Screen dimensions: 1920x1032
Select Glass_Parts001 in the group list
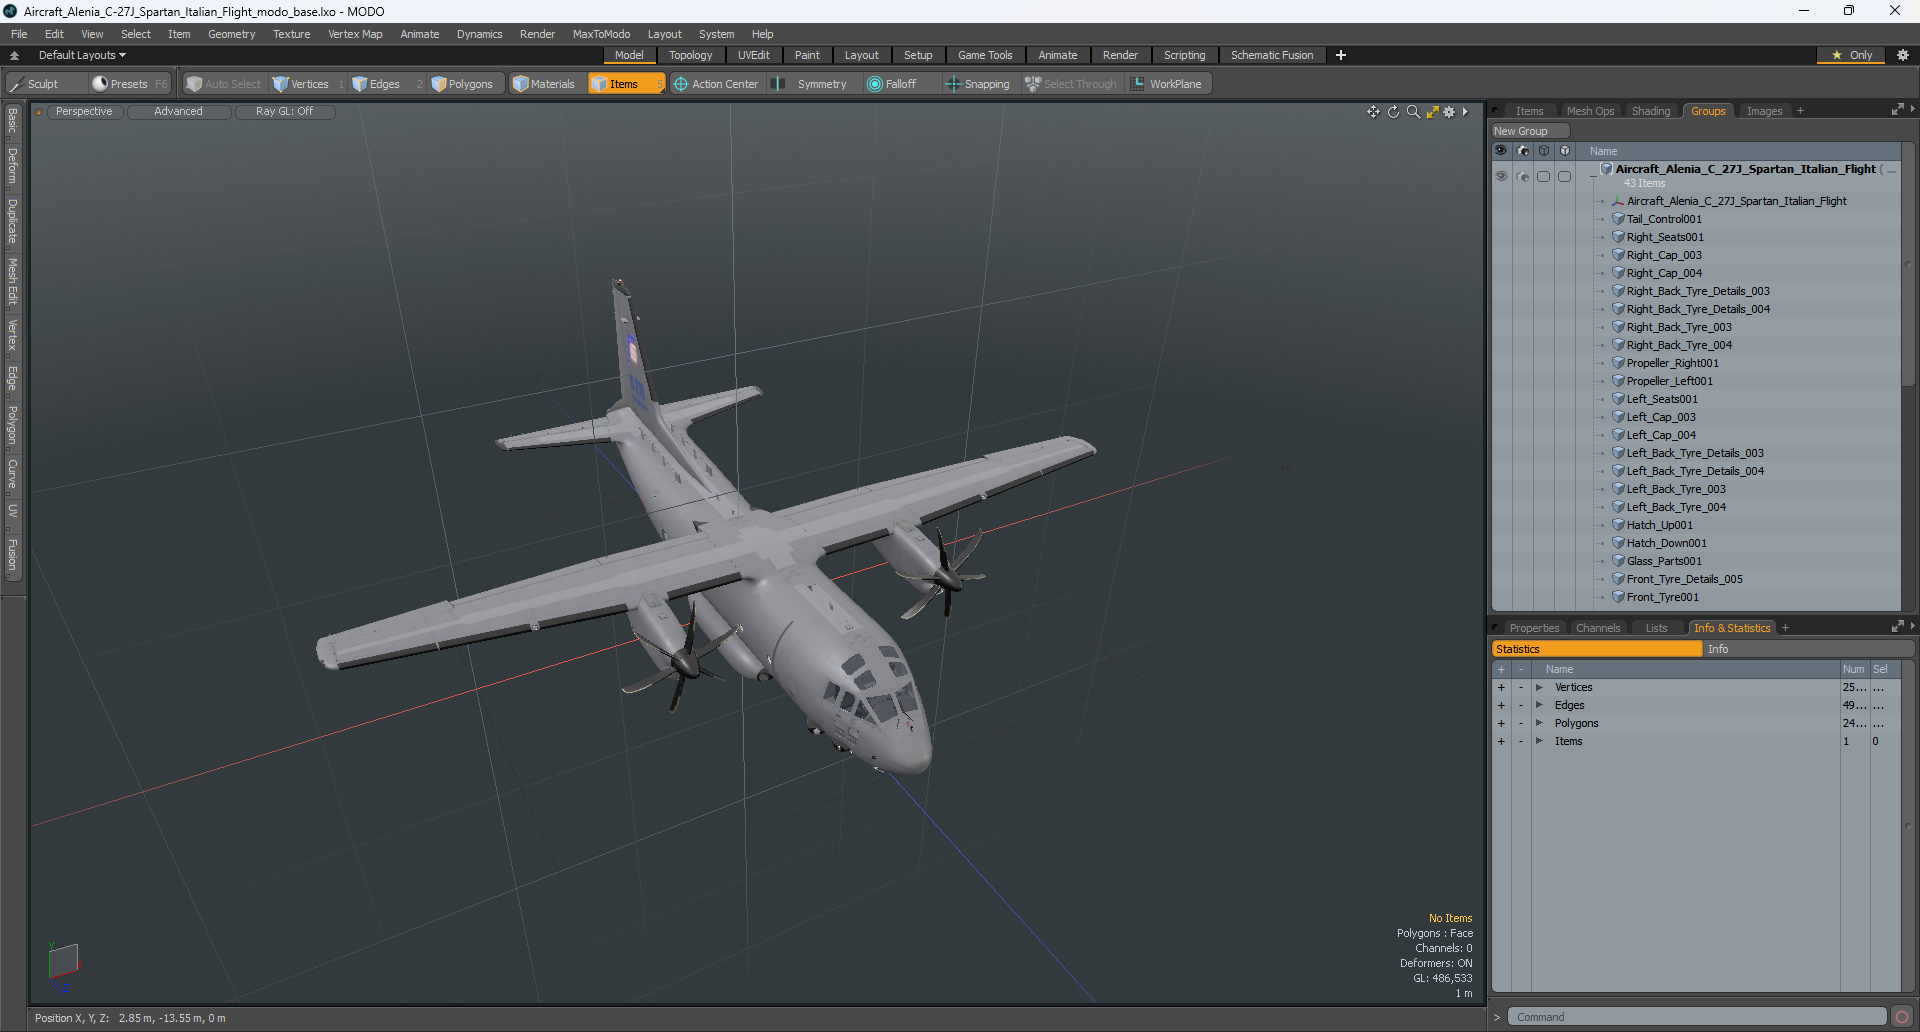[x=1664, y=561]
